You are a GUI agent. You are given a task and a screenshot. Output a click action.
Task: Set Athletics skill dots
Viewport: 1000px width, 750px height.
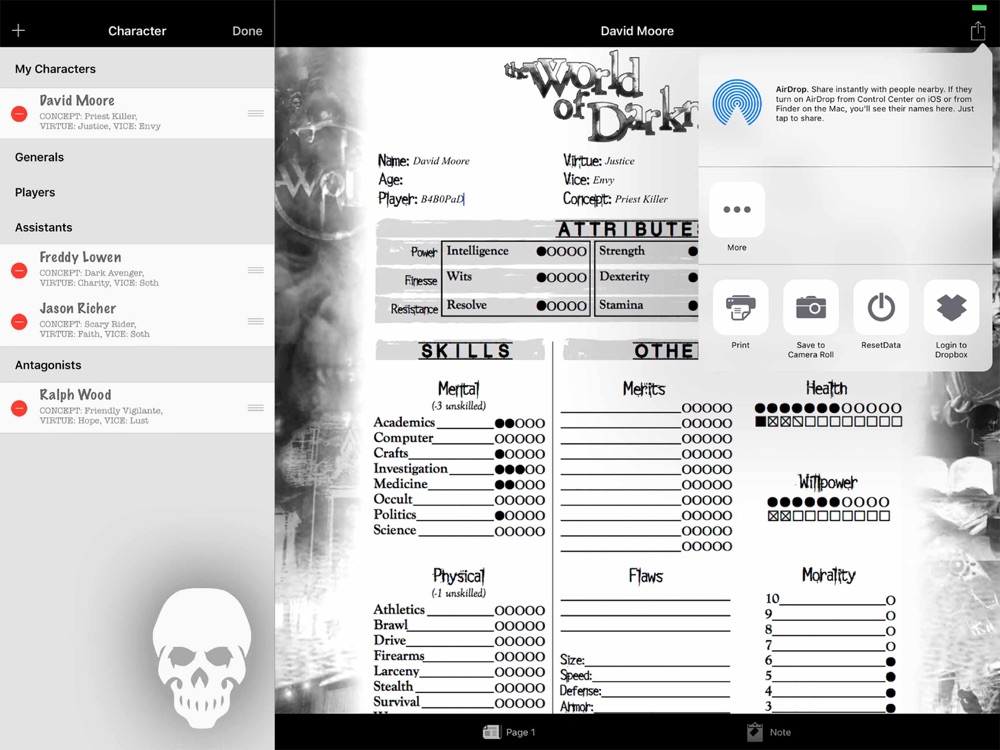point(520,610)
